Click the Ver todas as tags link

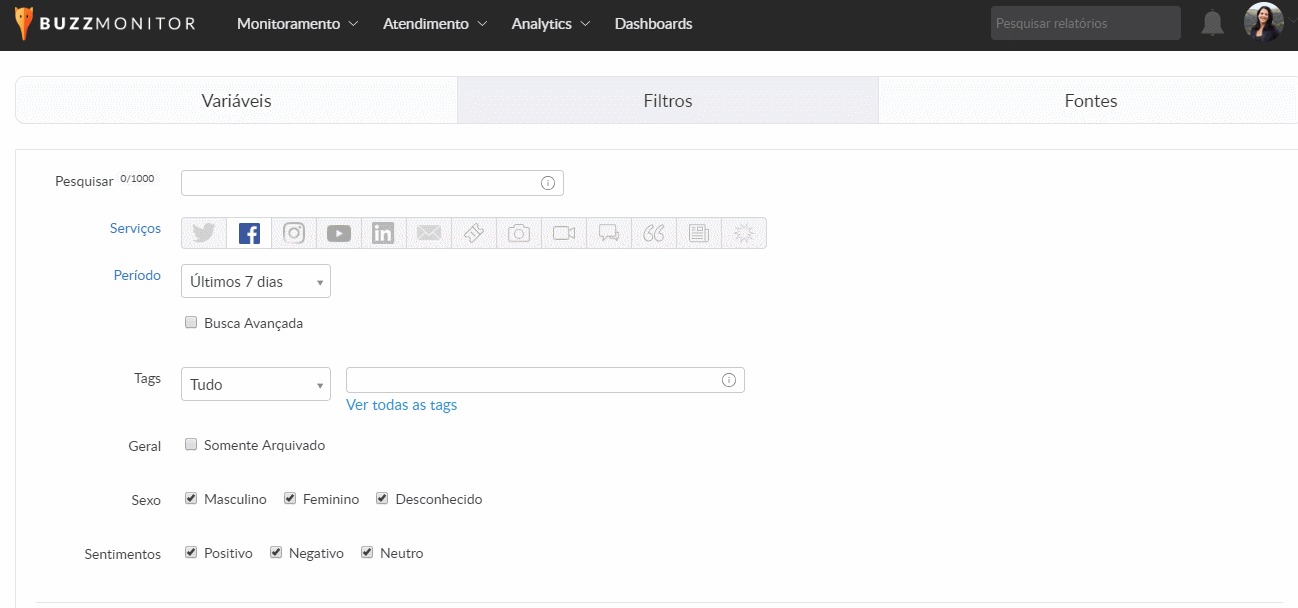click(x=401, y=405)
